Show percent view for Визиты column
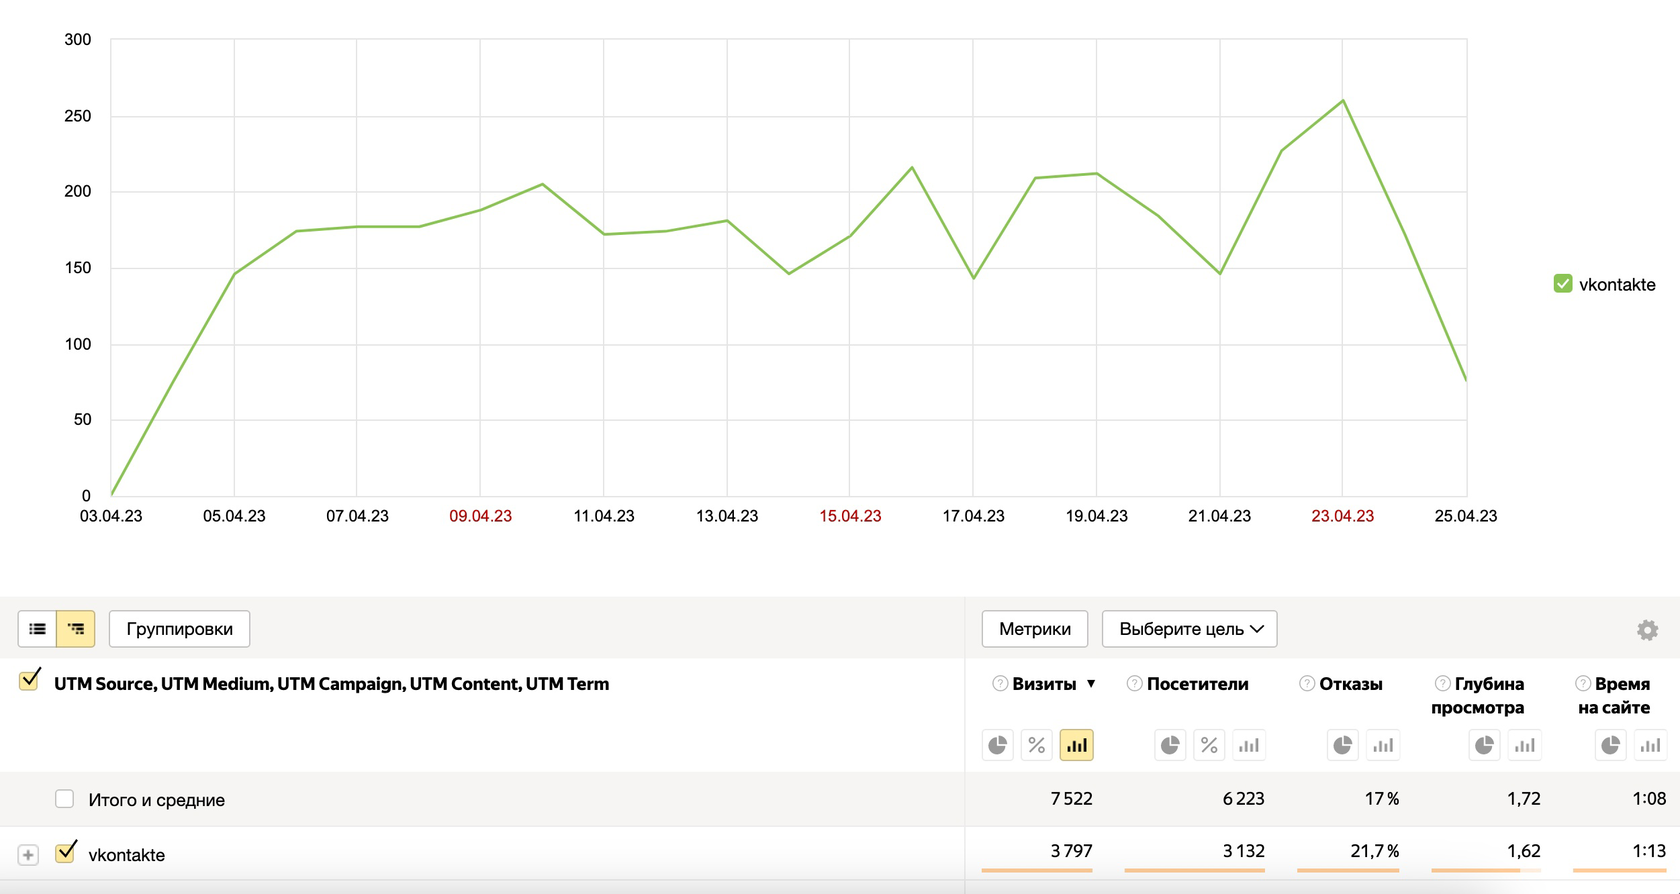 1037,745
